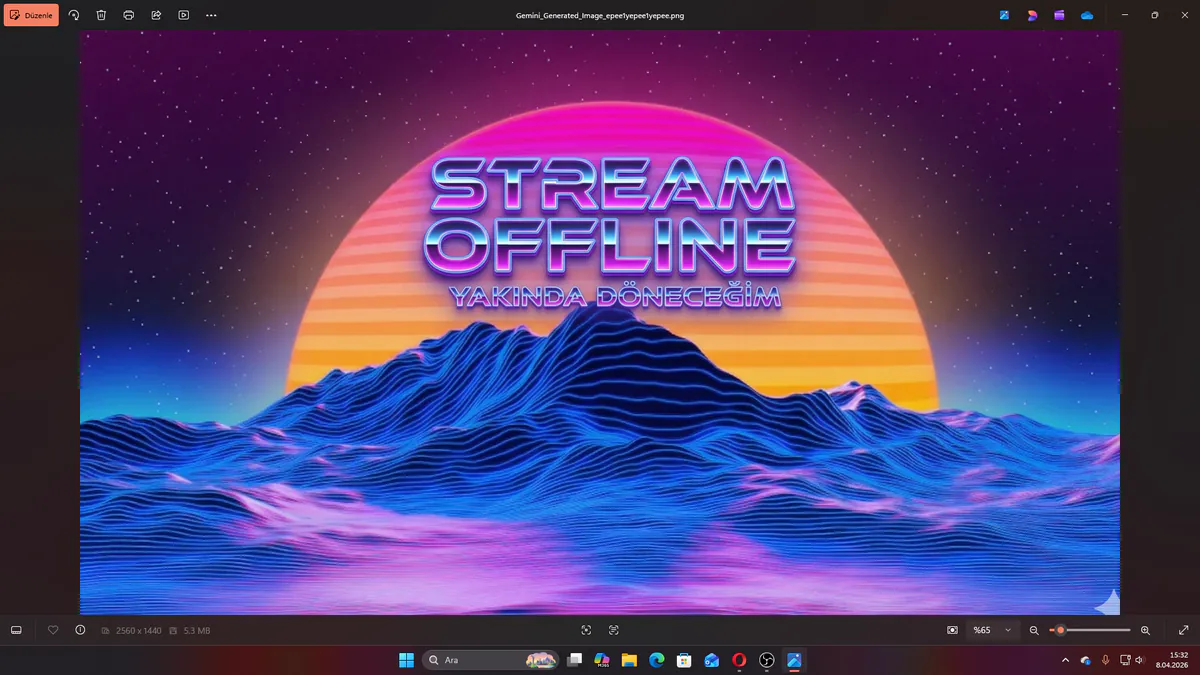Open the OneDrive cloud icon in title bar

pyautogui.click(x=1087, y=15)
